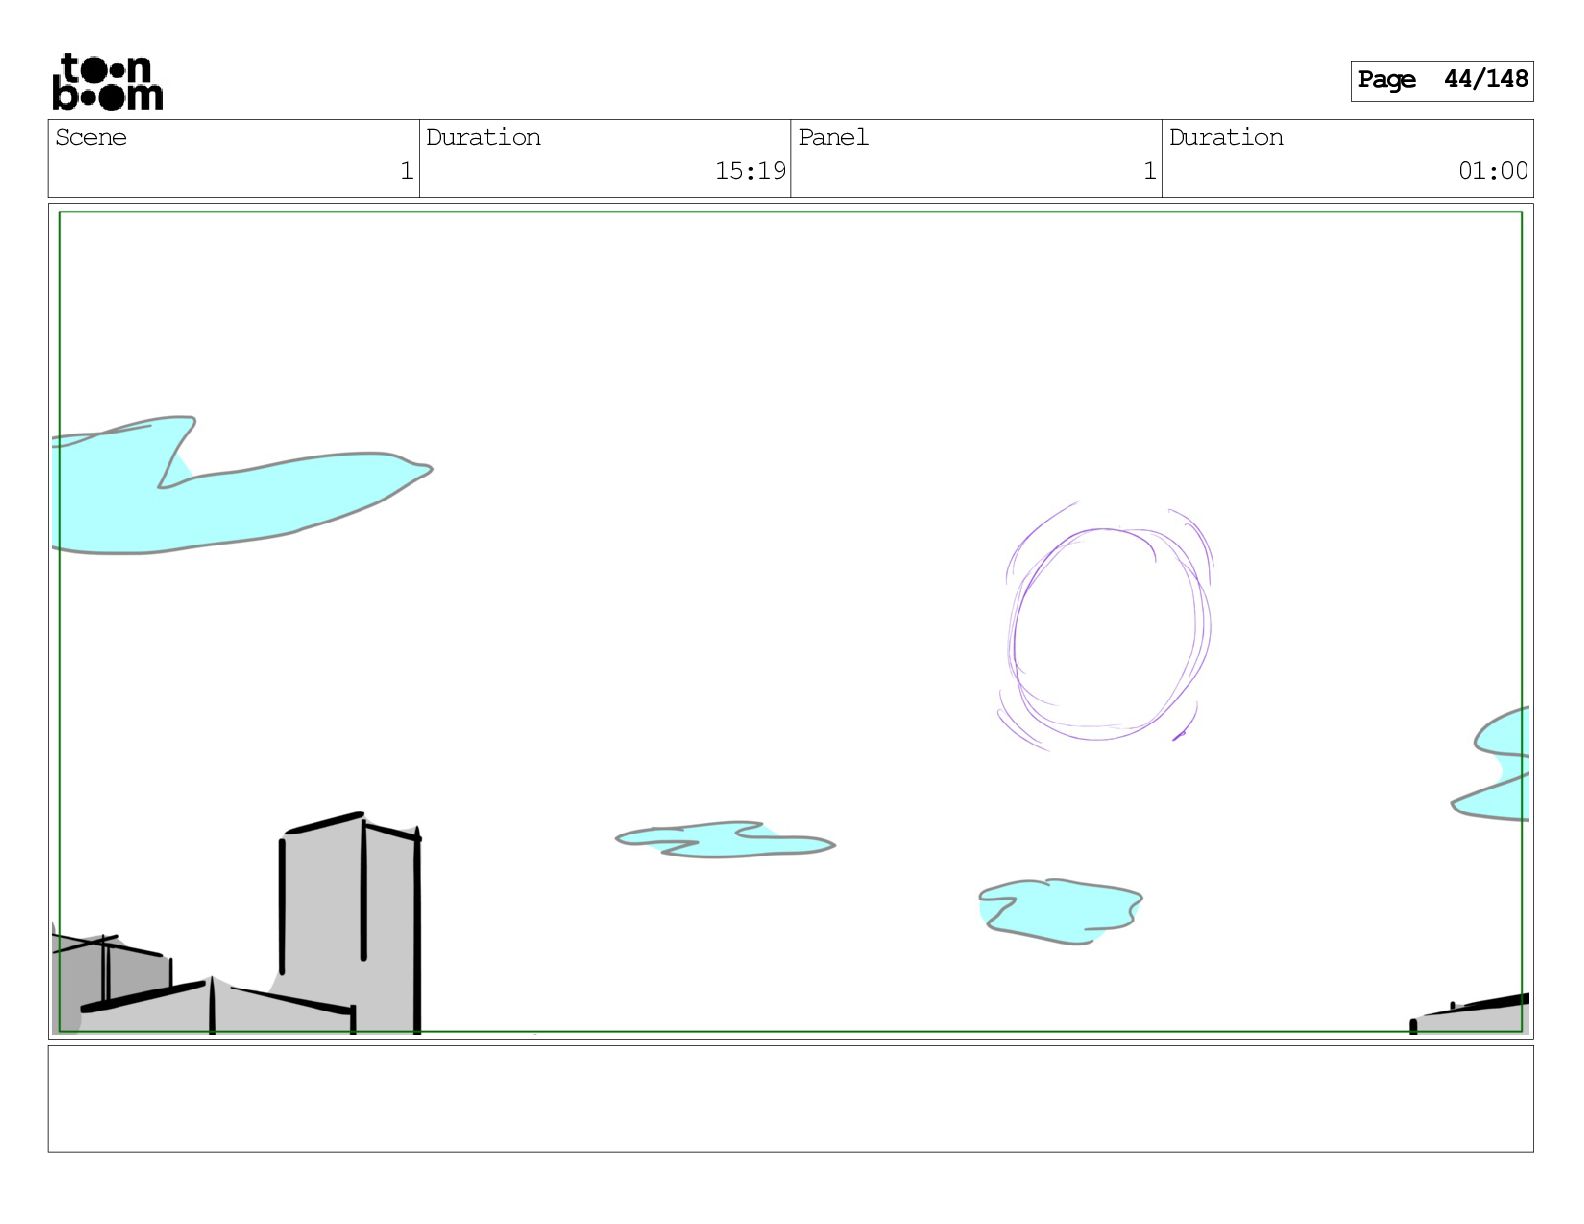Click the panel Duration value 01:00
The width and height of the screenshot is (1584, 1224).
click(1492, 171)
